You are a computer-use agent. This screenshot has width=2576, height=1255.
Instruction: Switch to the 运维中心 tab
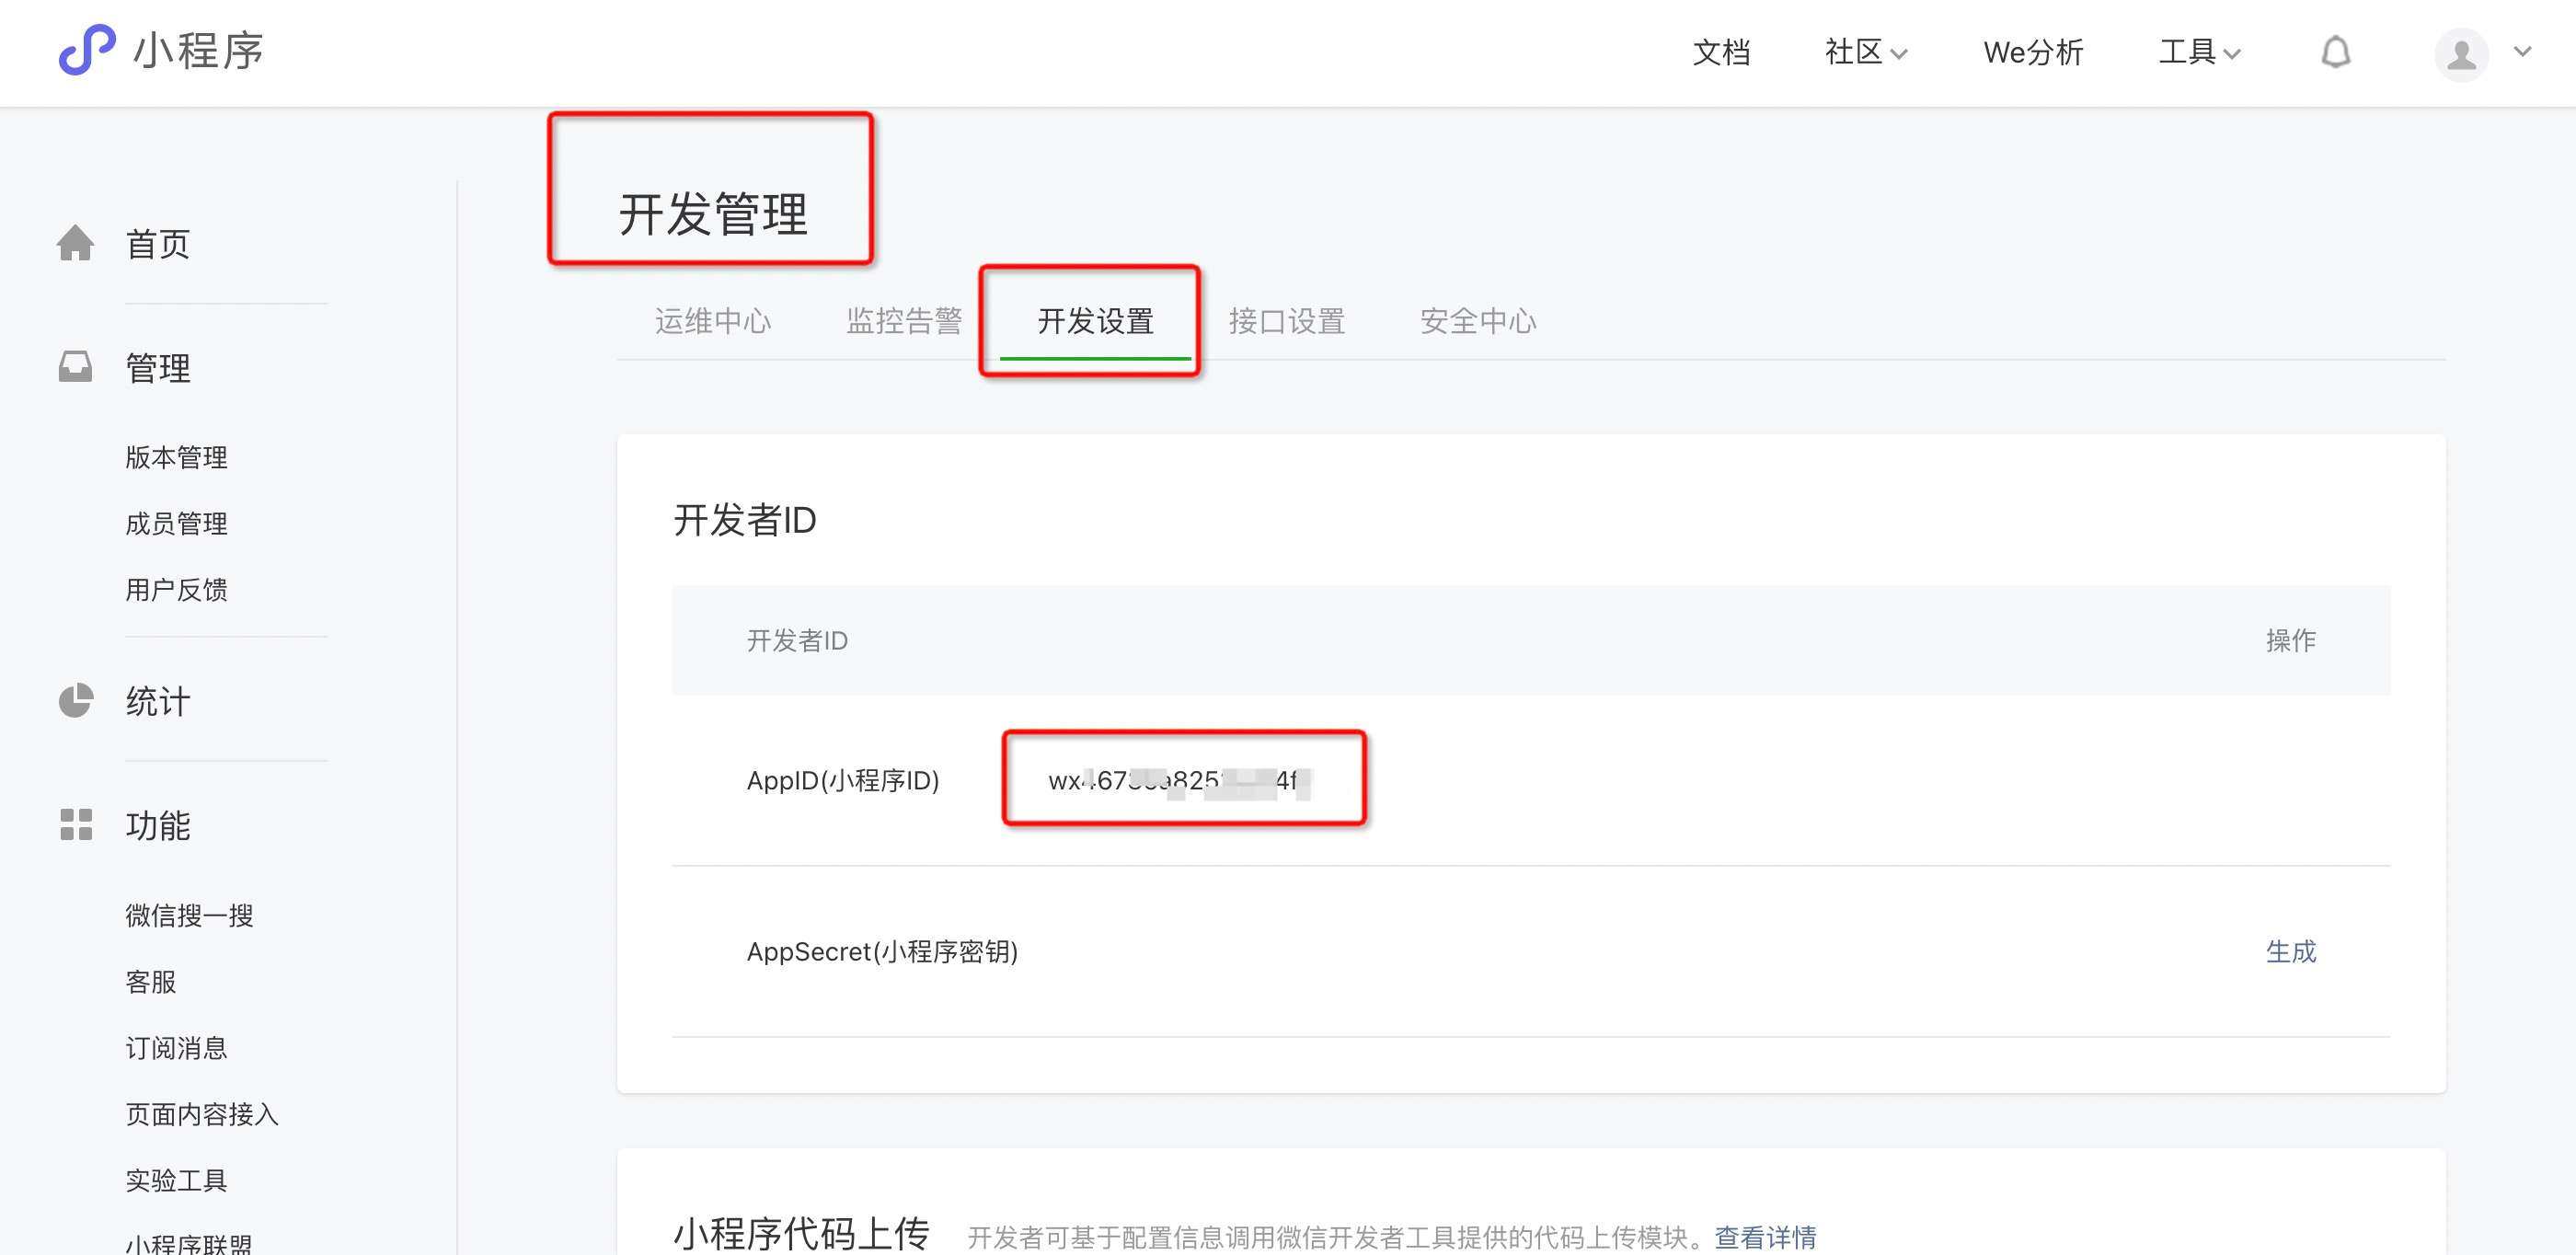click(x=711, y=320)
